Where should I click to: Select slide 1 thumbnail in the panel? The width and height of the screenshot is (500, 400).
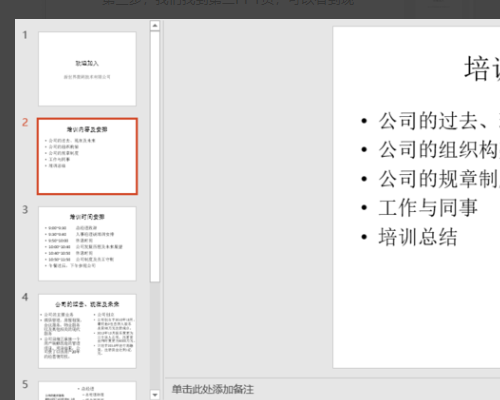[x=87, y=69]
